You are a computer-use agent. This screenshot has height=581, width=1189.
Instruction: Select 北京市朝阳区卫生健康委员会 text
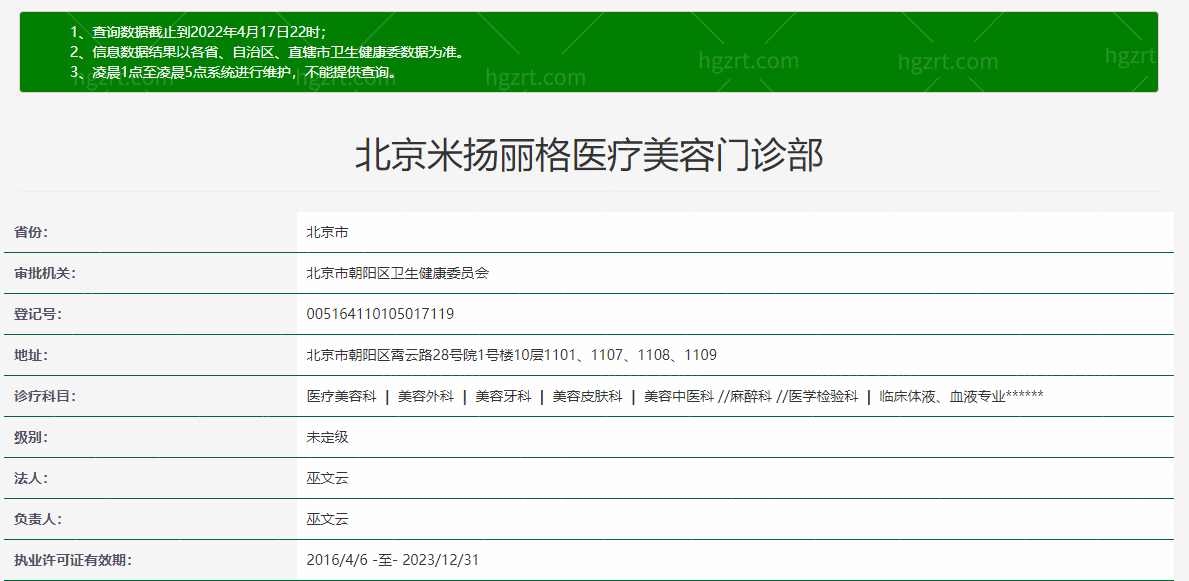[x=397, y=273]
